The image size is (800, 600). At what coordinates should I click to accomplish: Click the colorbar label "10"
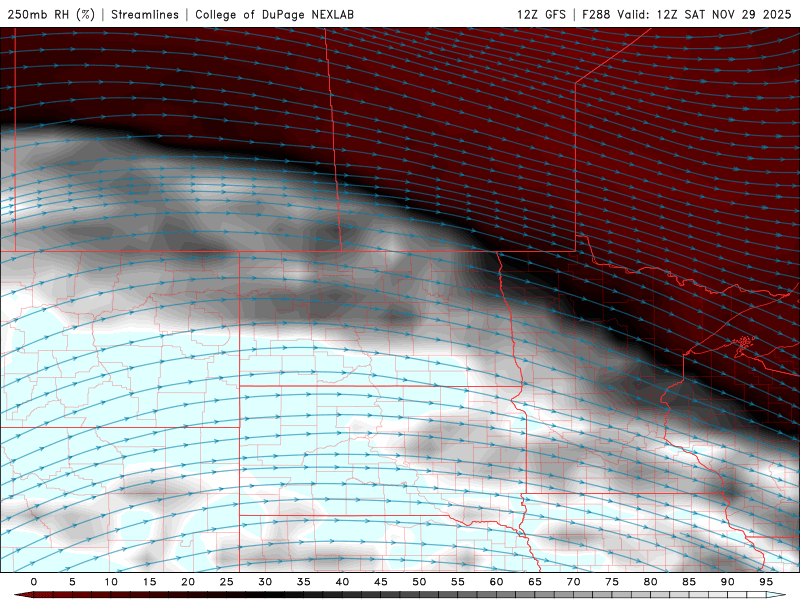111,582
